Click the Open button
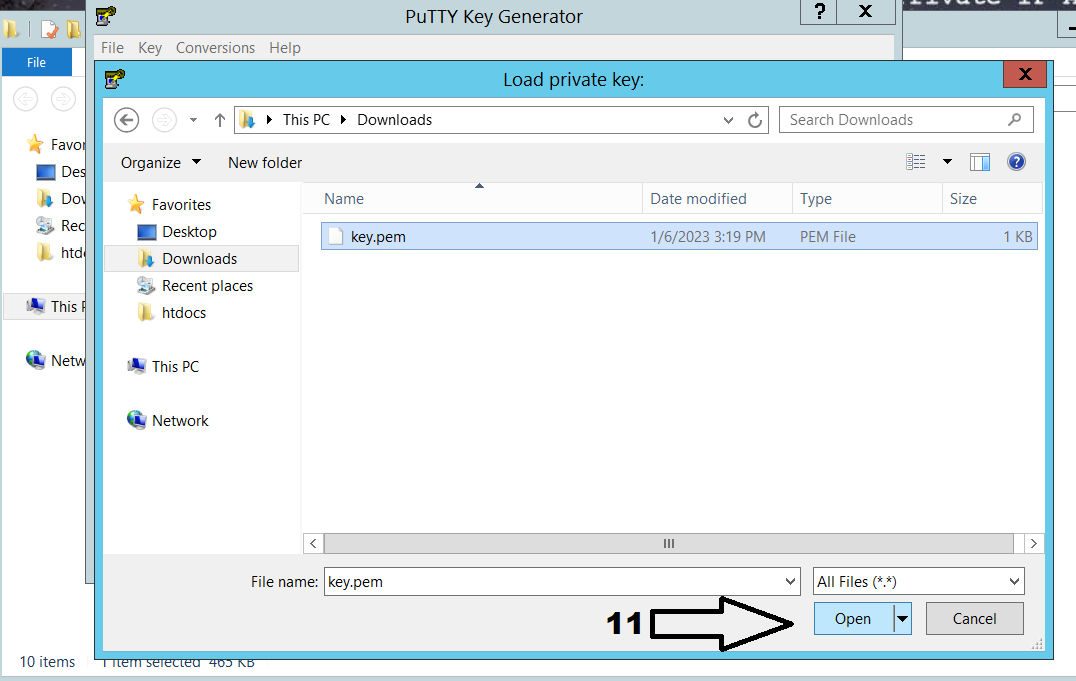The image size is (1076, 681). tap(853, 619)
